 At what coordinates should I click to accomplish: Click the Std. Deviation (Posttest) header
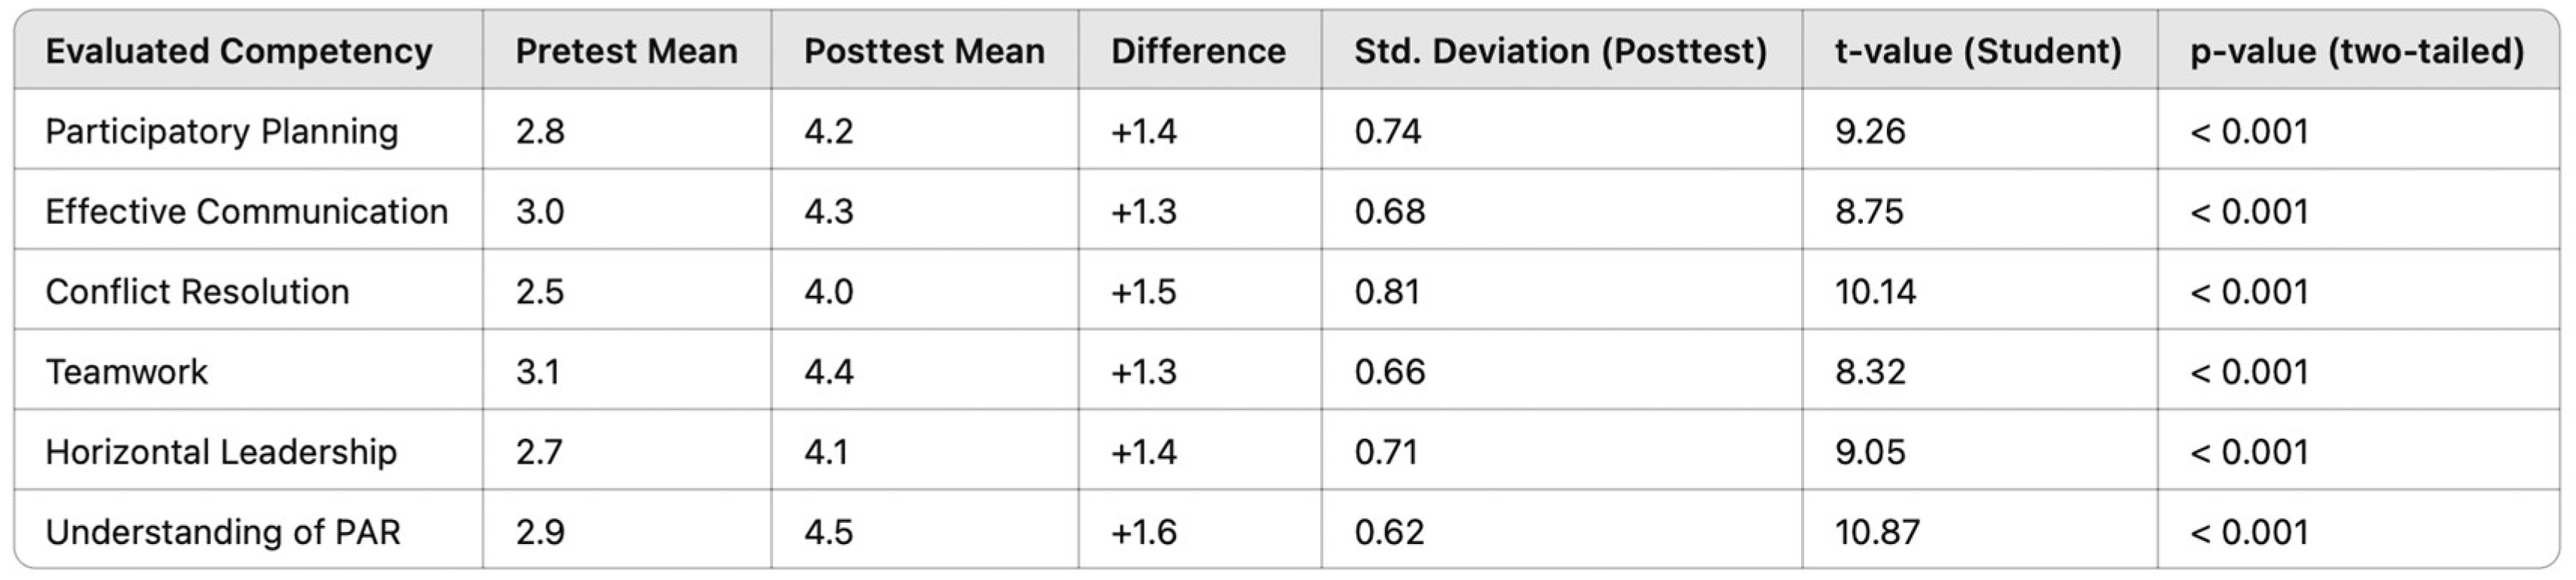point(1560,51)
